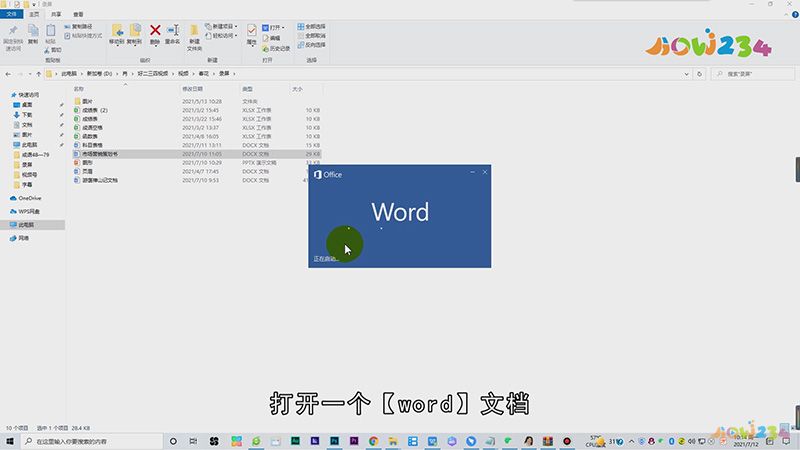Click the Back arrow in navigation bar

8,74
